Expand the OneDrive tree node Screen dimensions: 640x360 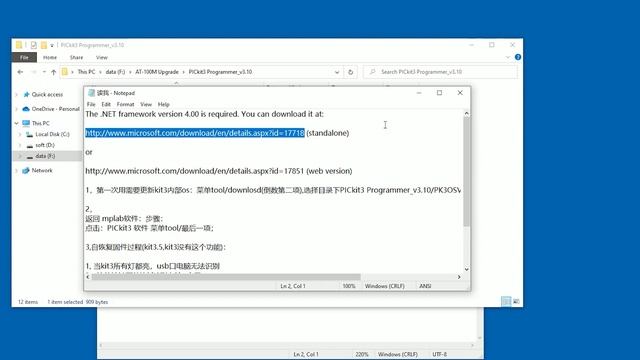click(x=17, y=109)
